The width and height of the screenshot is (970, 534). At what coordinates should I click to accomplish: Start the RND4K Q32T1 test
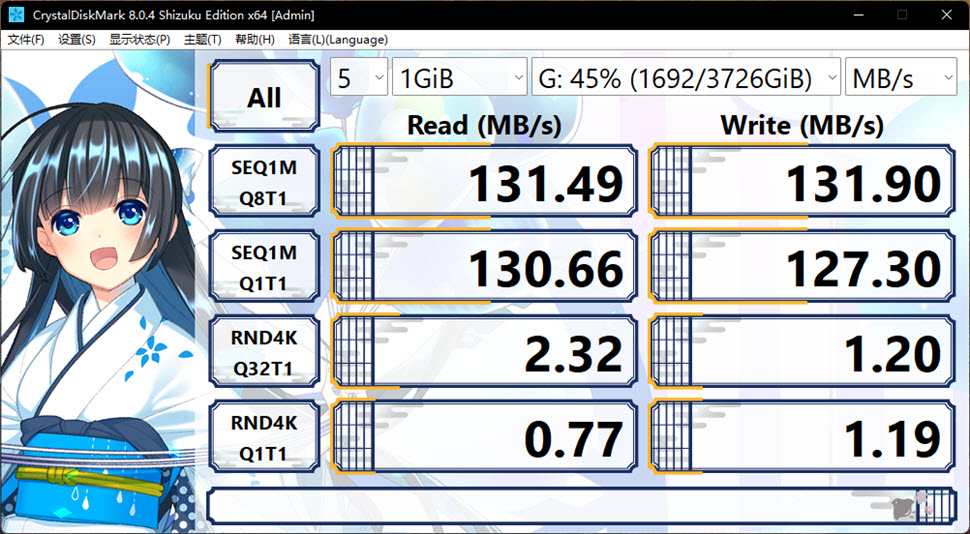(x=264, y=352)
